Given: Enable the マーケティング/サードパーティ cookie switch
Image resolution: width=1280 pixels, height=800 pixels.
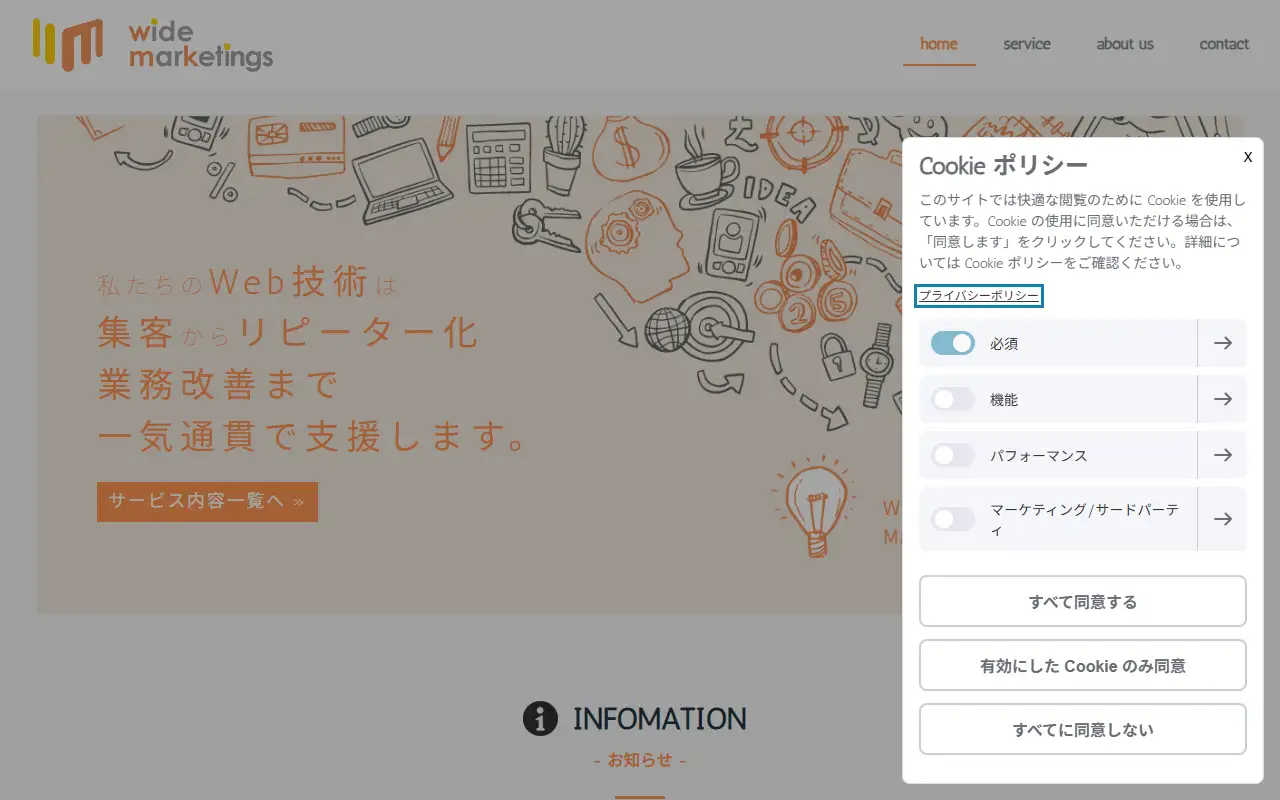Looking at the screenshot, I should point(953,519).
